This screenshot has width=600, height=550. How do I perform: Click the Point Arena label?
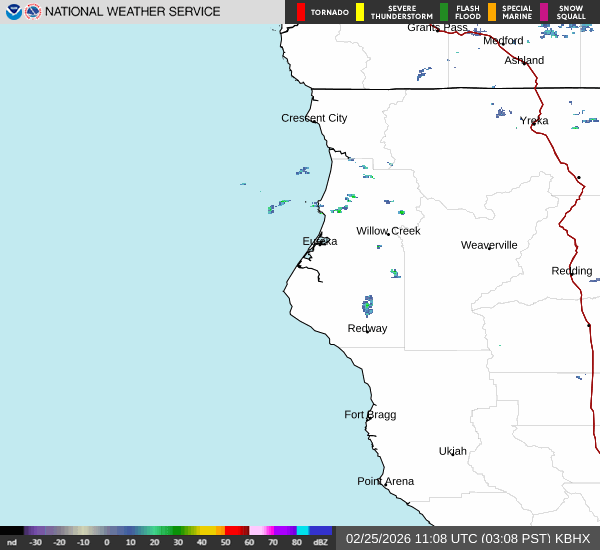[385, 481]
